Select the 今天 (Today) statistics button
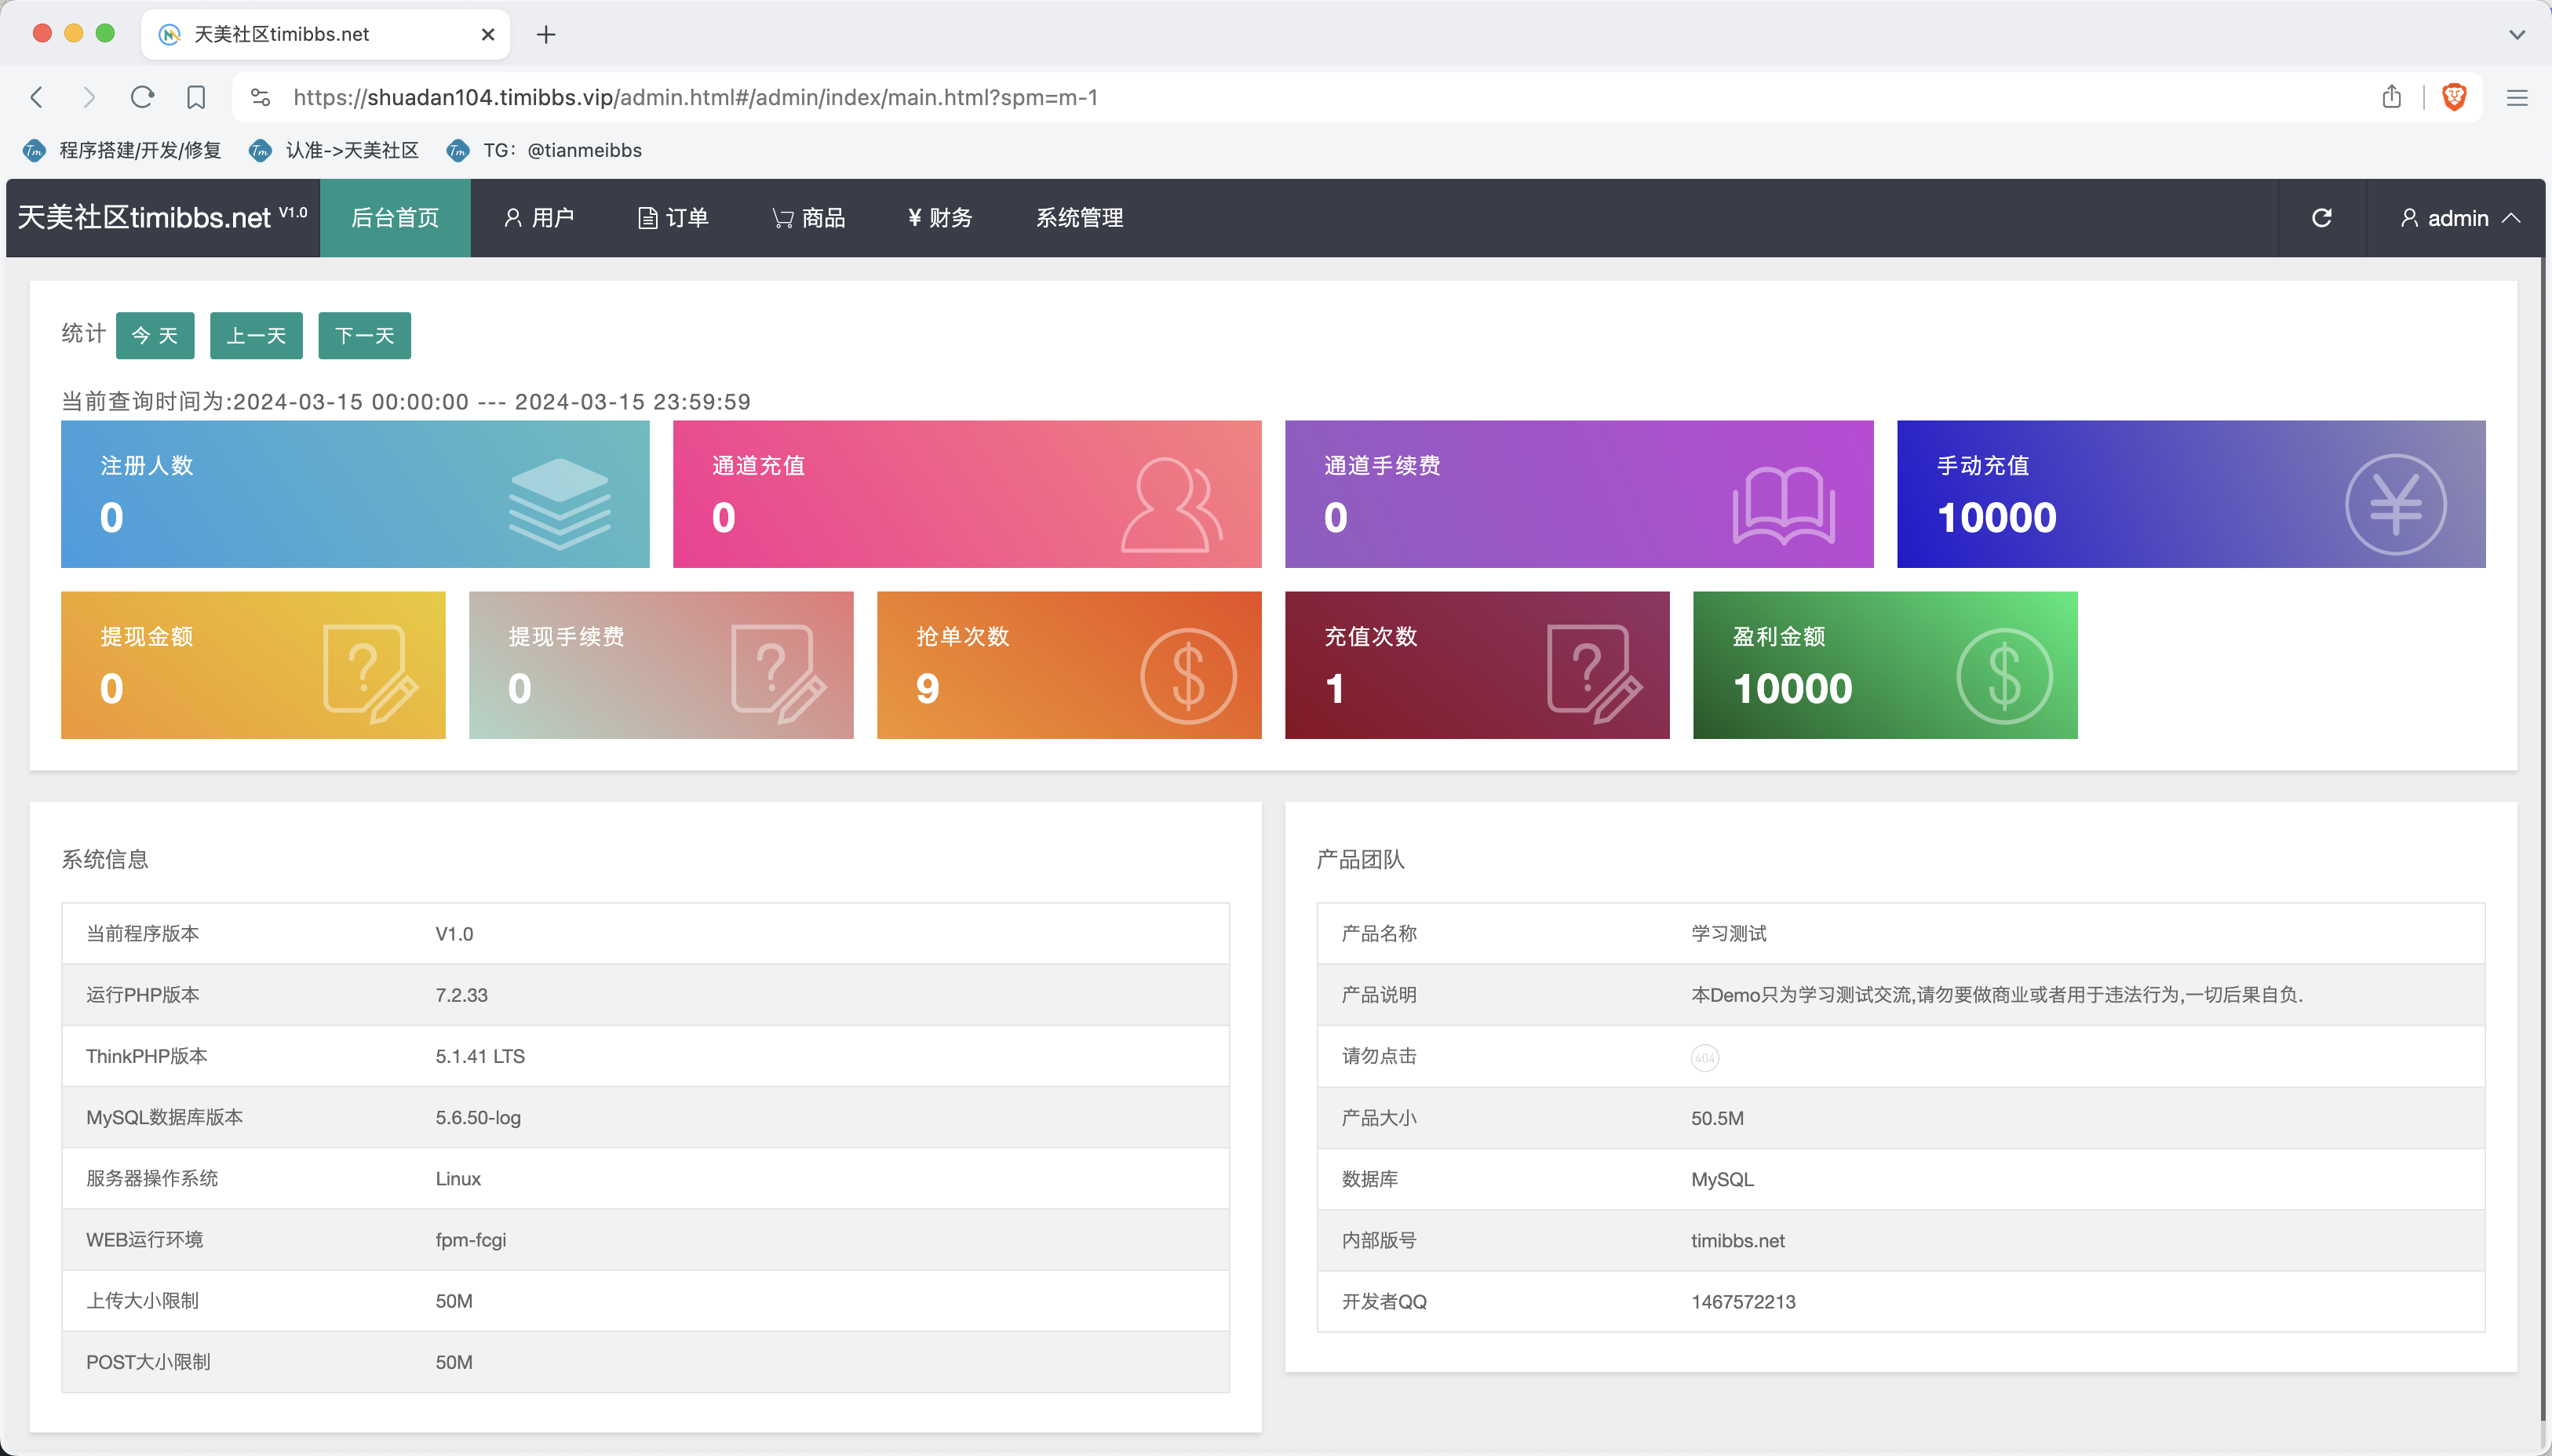Viewport: 2552px width, 1456px height. (x=155, y=335)
